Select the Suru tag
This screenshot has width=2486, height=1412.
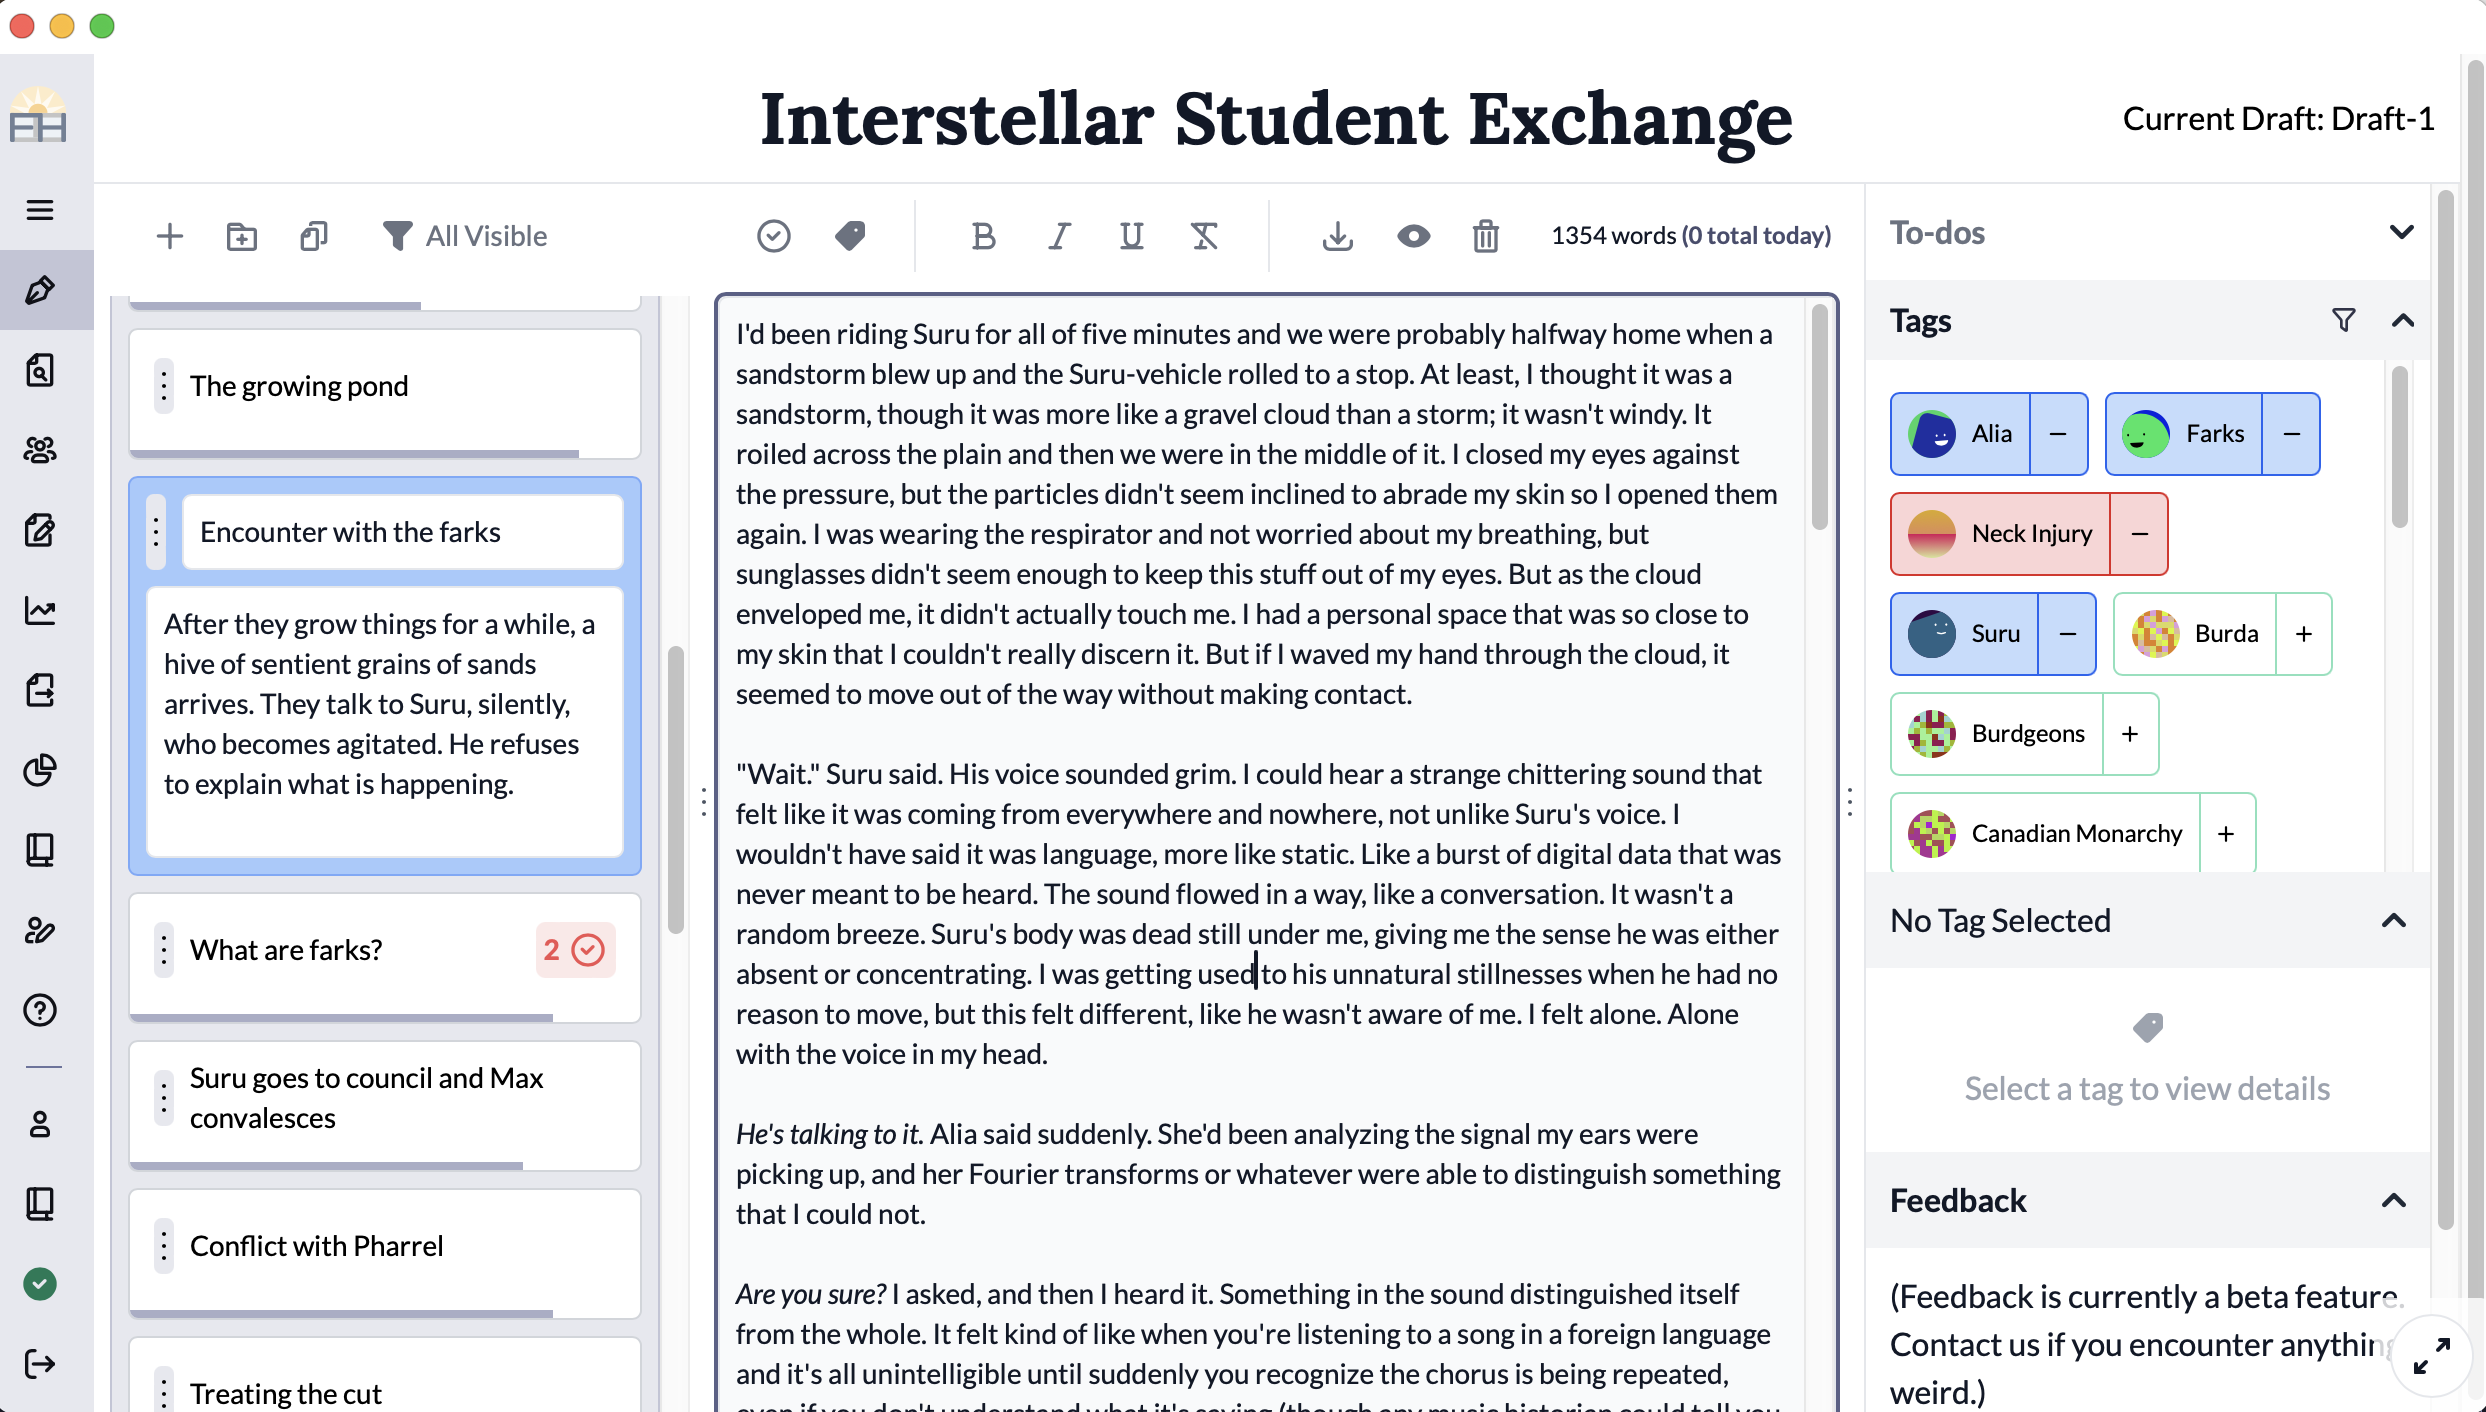coord(1965,634)
